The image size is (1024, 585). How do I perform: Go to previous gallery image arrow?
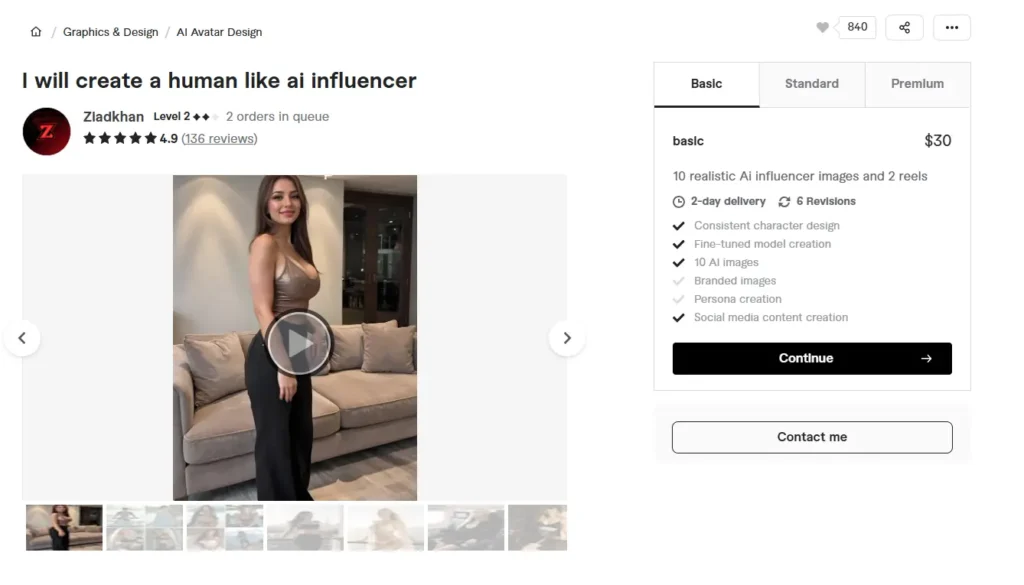[22, 338]
